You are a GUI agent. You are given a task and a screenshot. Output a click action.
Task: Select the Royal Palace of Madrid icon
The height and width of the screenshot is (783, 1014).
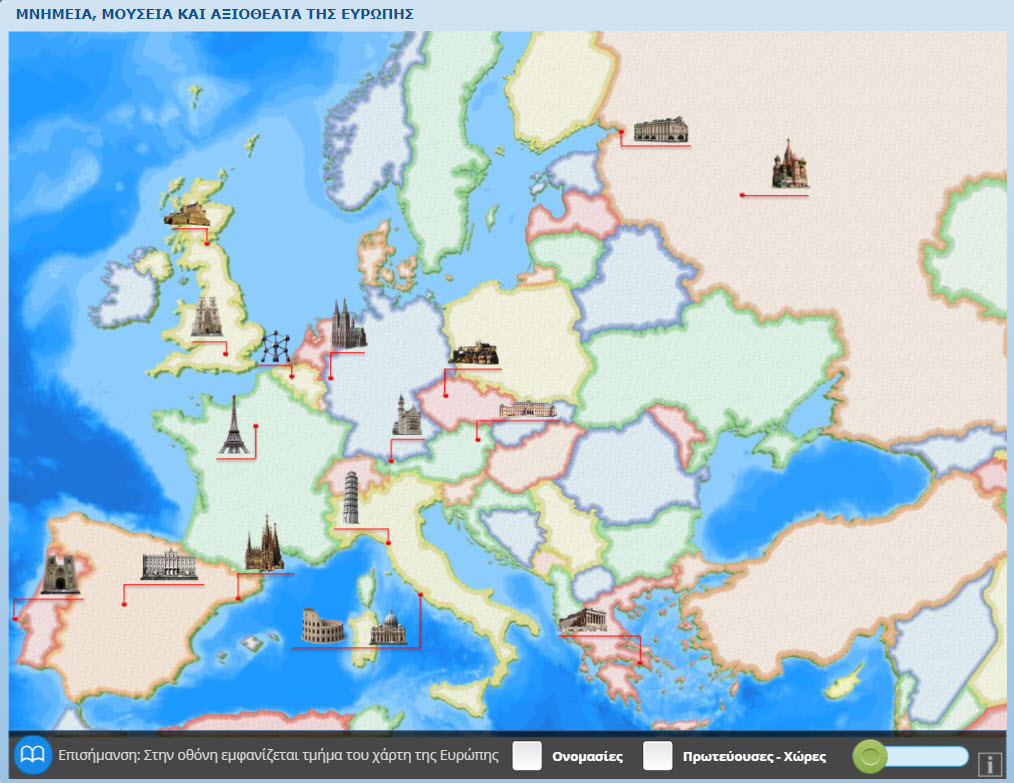click(168, 566)
